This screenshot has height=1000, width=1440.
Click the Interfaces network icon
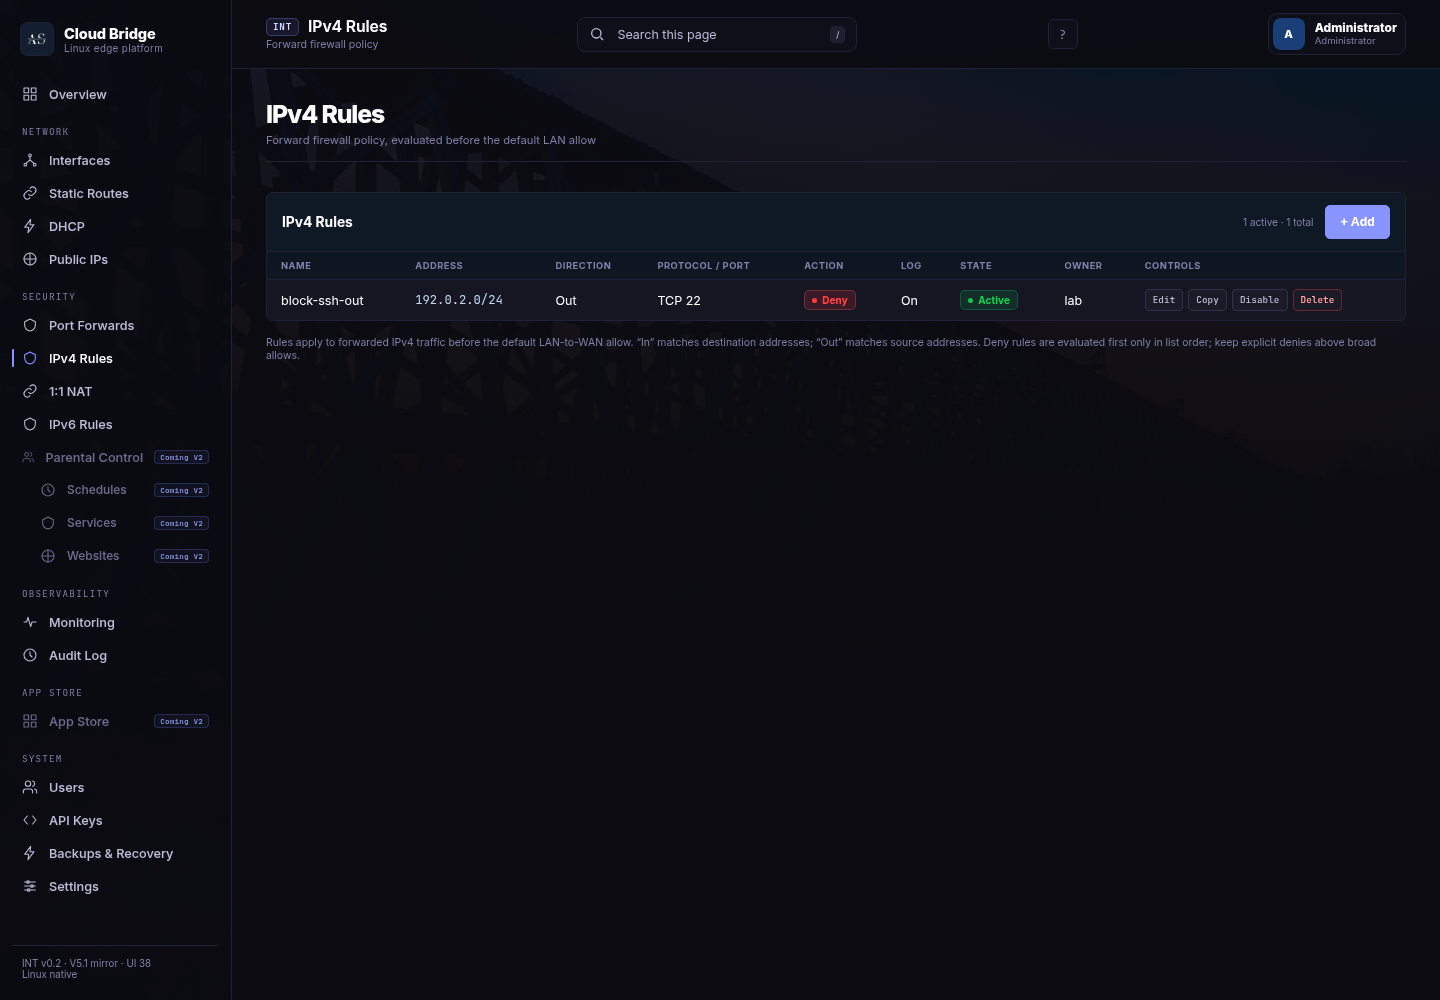tap(30, 160)
